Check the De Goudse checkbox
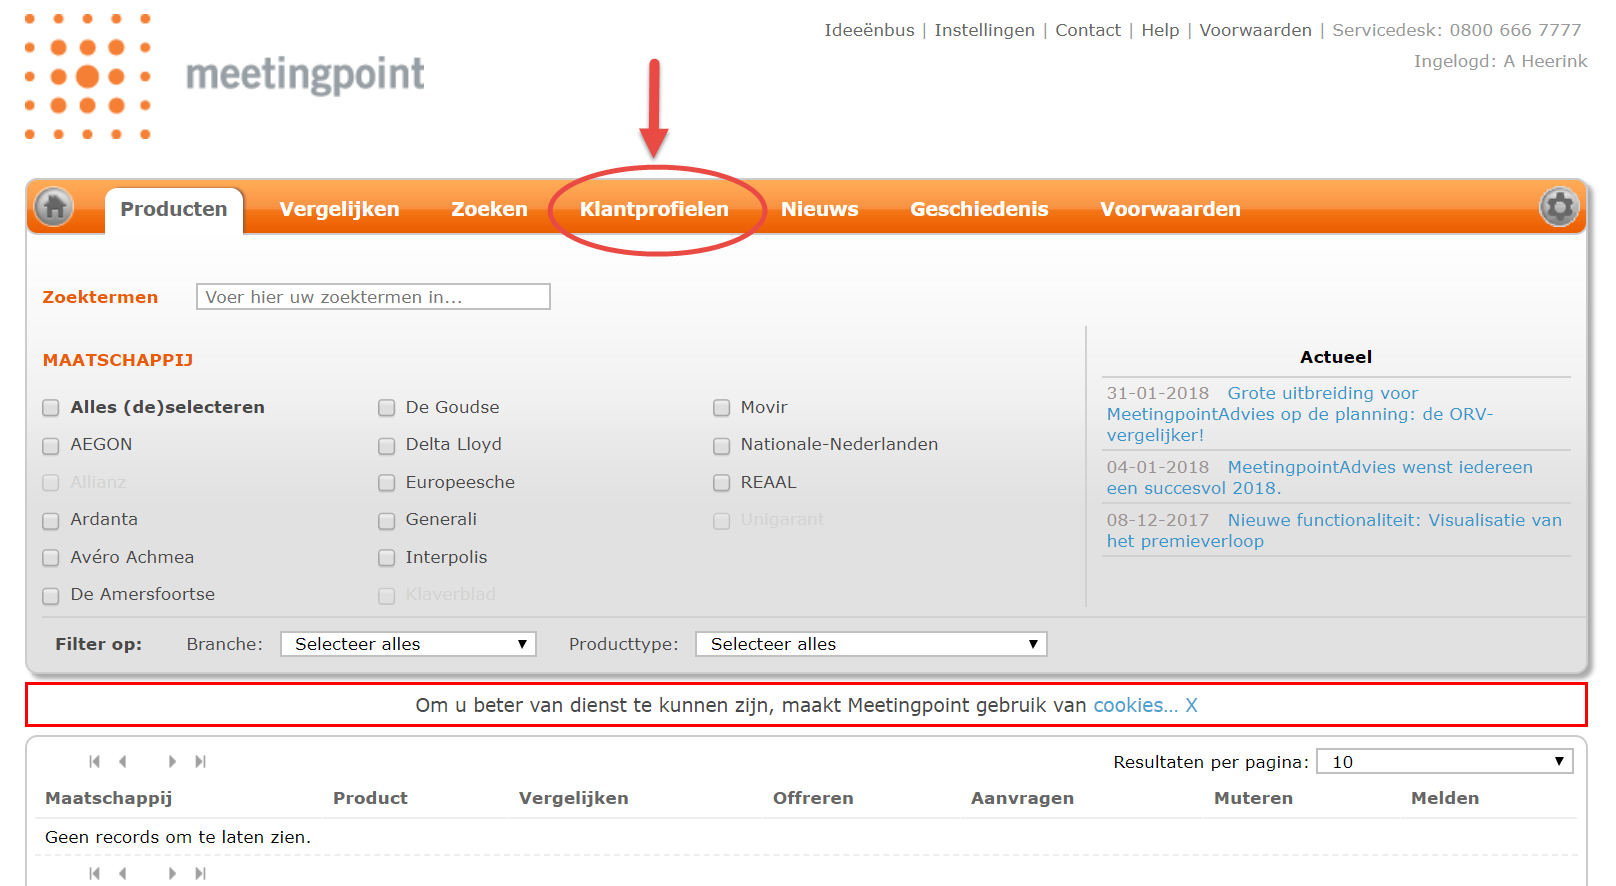1616x886 pixels. point(386,408)
